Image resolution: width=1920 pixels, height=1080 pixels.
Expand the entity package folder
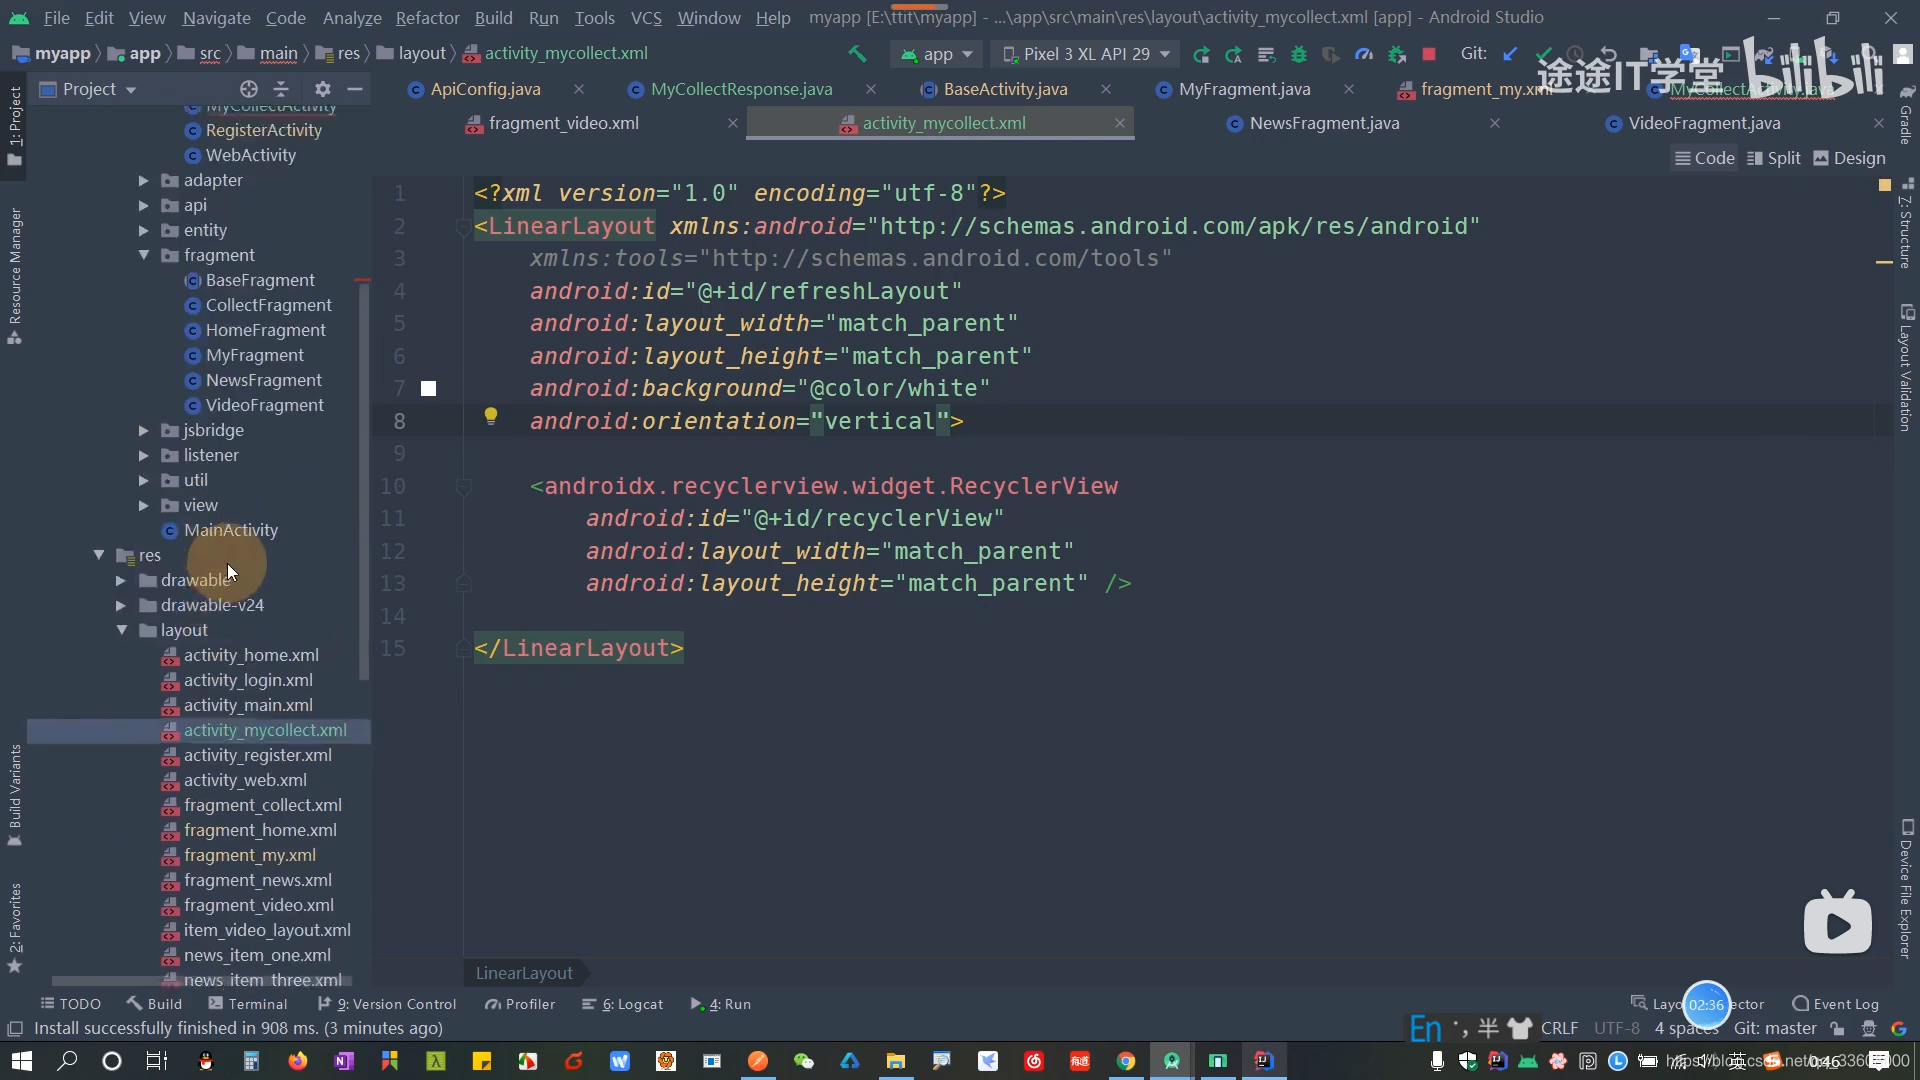pyautogui.click(x=143, y=230)
